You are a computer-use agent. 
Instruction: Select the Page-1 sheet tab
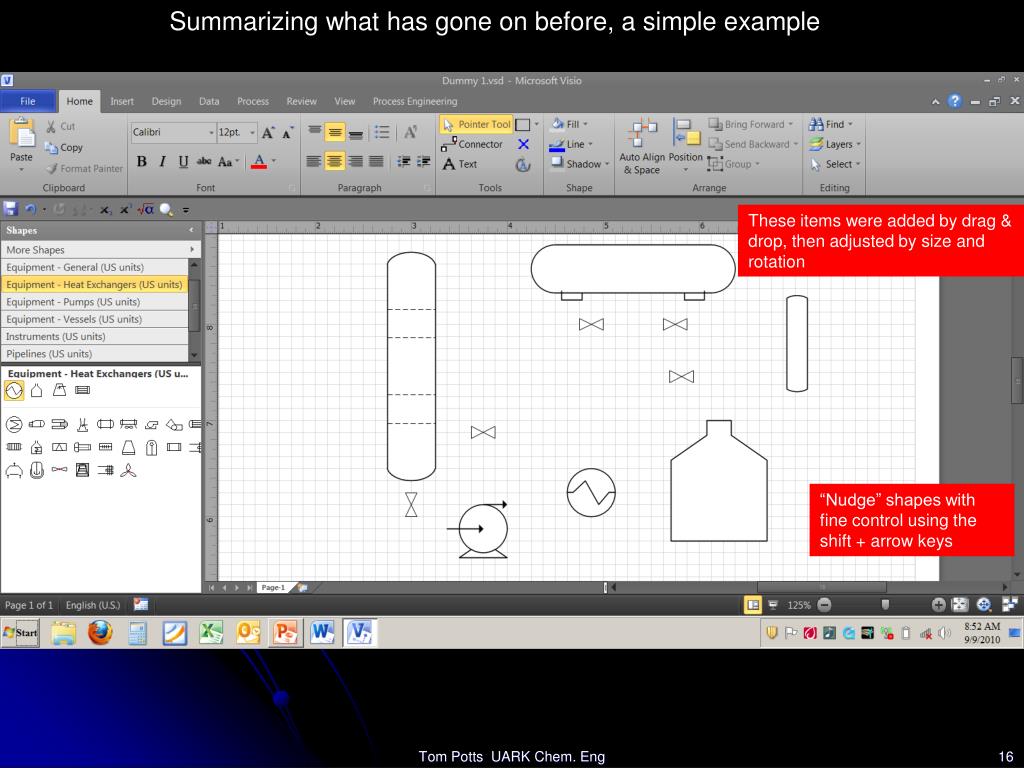(x=274, y=588)
